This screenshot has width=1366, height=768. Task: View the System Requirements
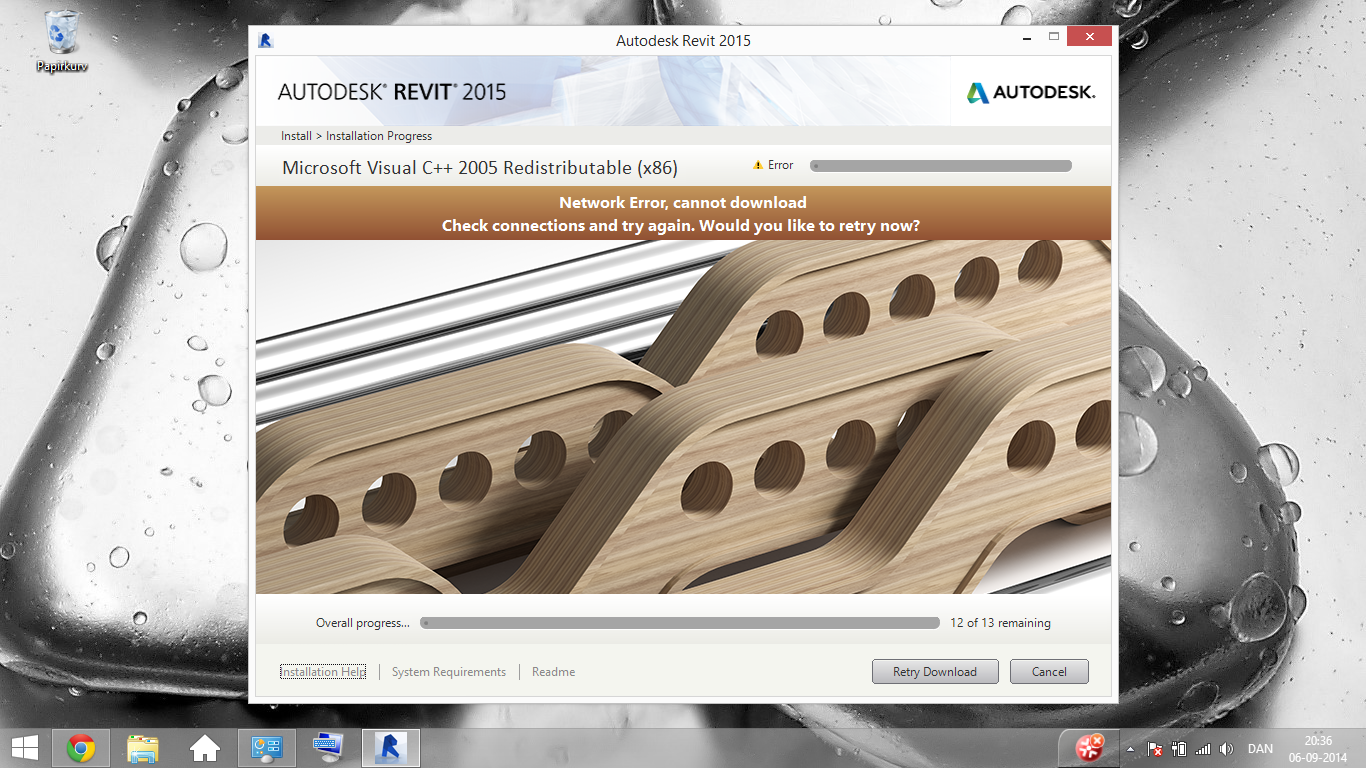(448, 671)
